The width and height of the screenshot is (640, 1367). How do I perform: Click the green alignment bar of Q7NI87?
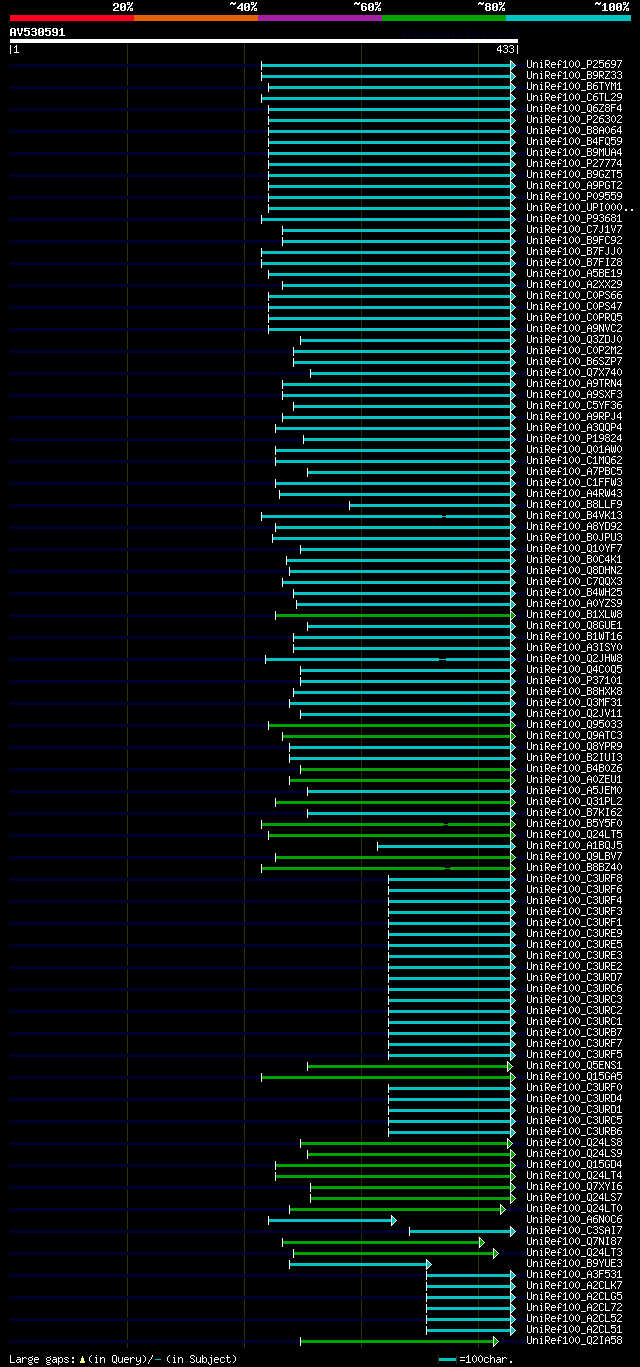[x=384, y=1242]
